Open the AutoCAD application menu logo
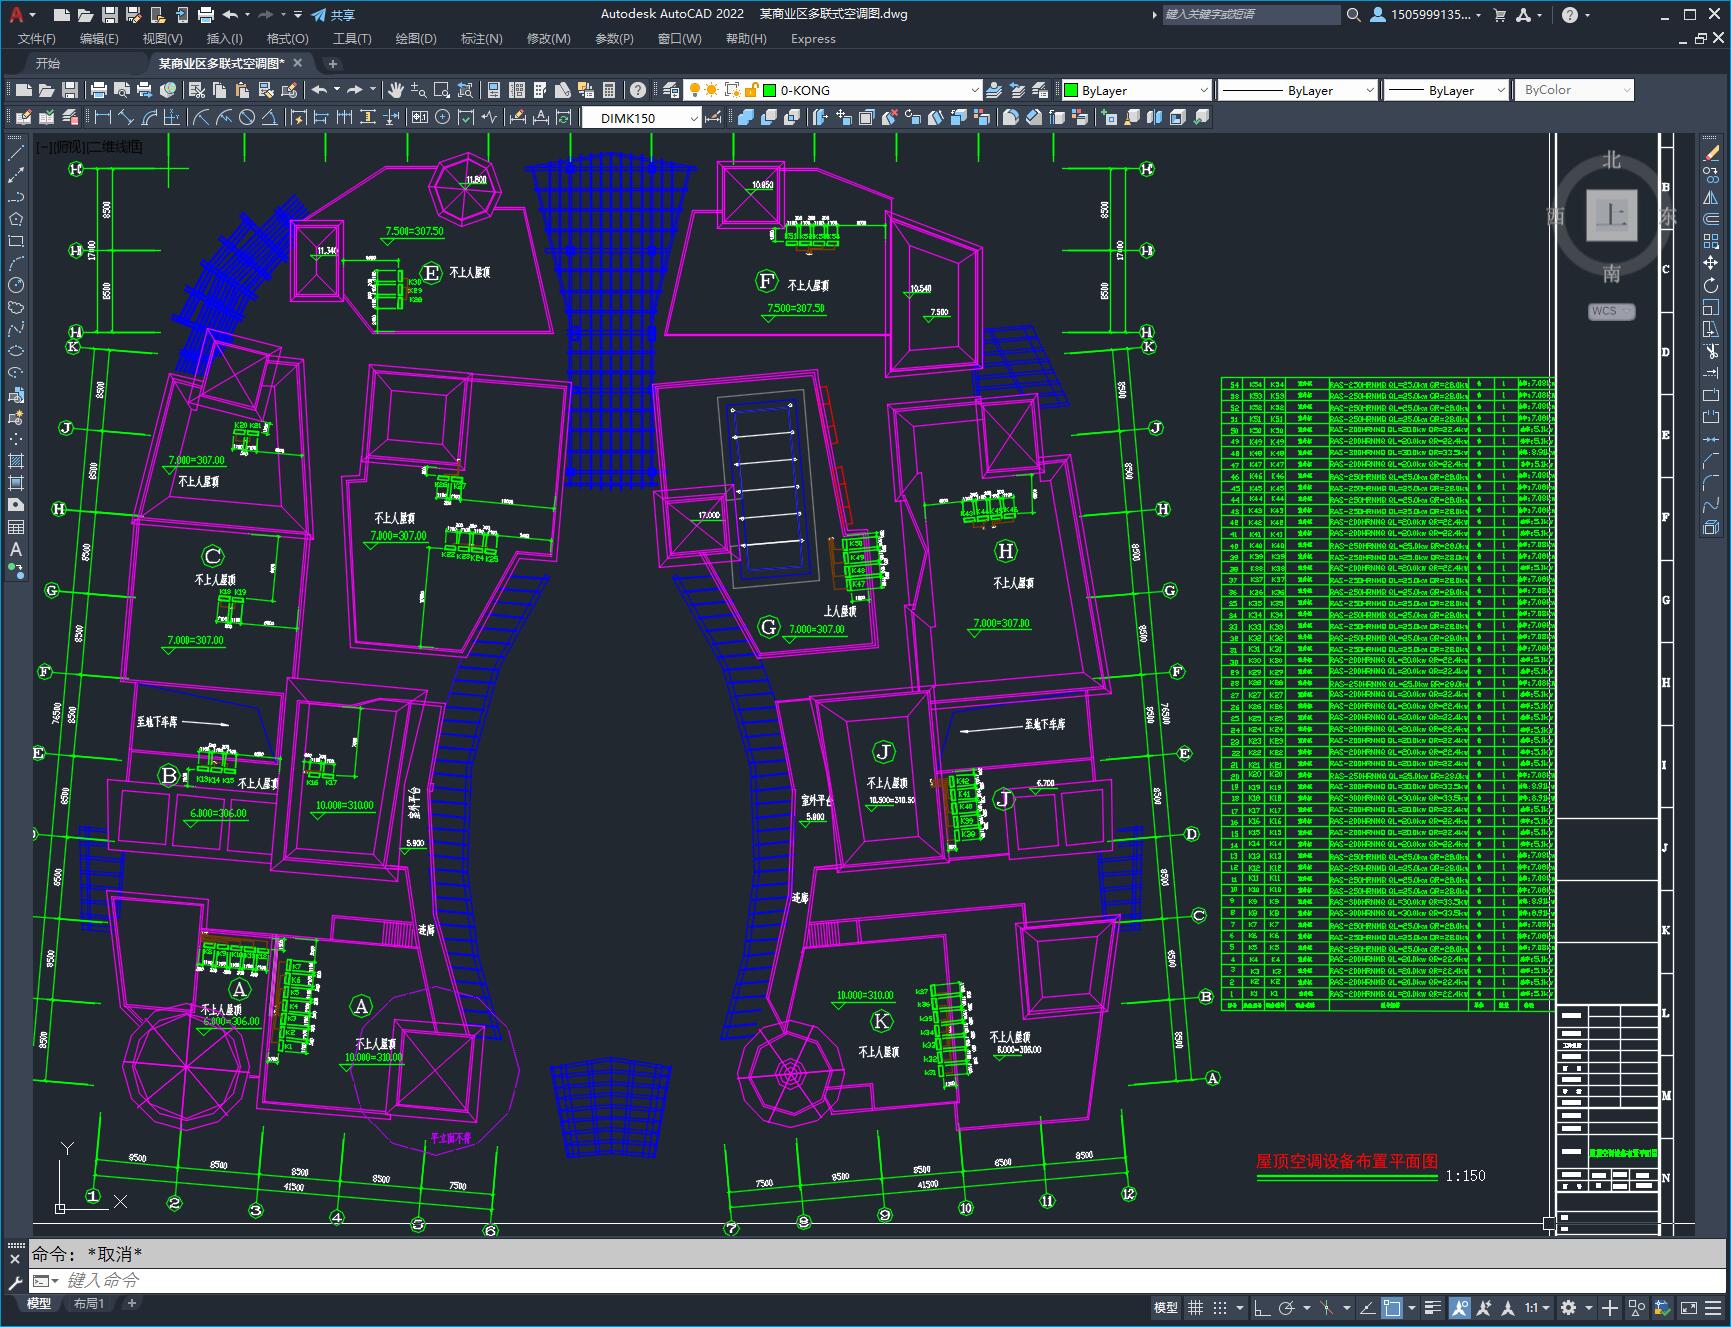The width and height of the screenshot is (1731, 1327). (16, 14)
